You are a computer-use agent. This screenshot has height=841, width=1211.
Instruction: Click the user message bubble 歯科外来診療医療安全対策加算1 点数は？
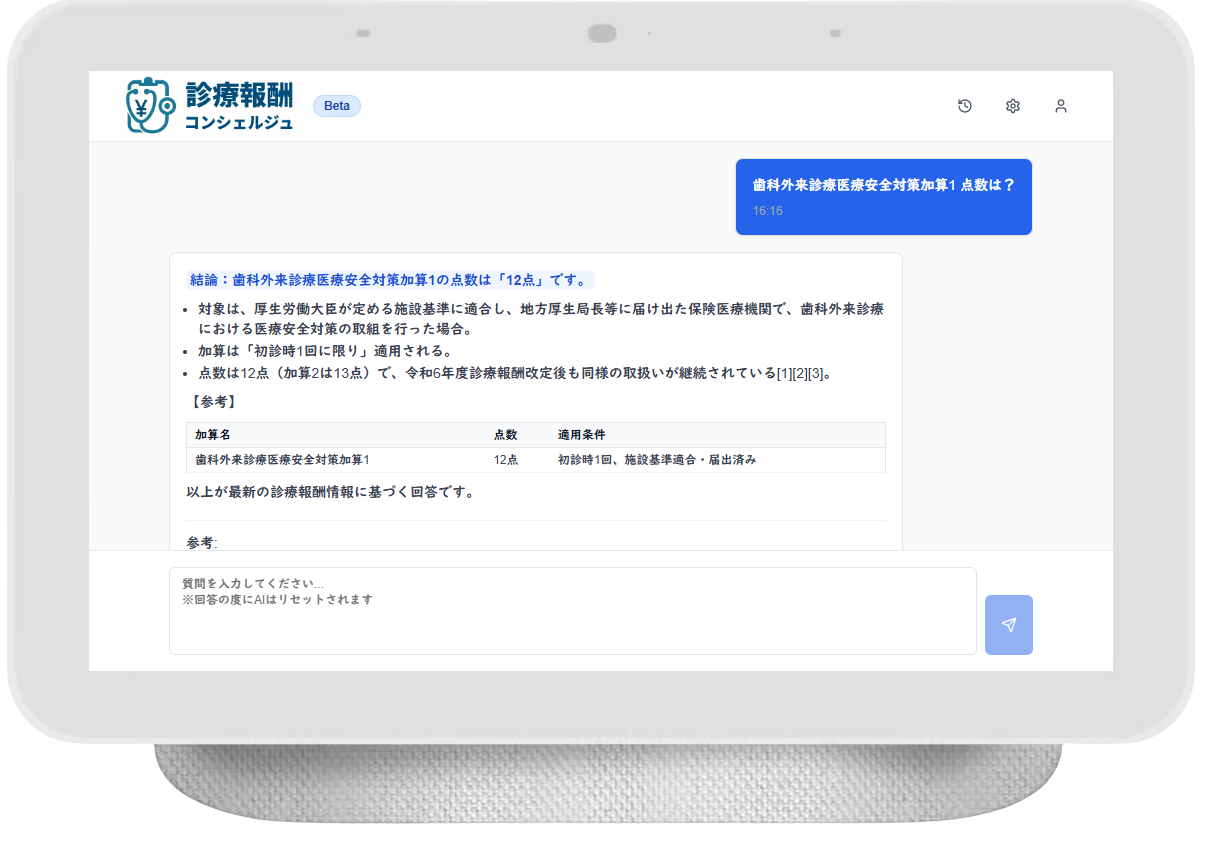[x=883, y=197]
